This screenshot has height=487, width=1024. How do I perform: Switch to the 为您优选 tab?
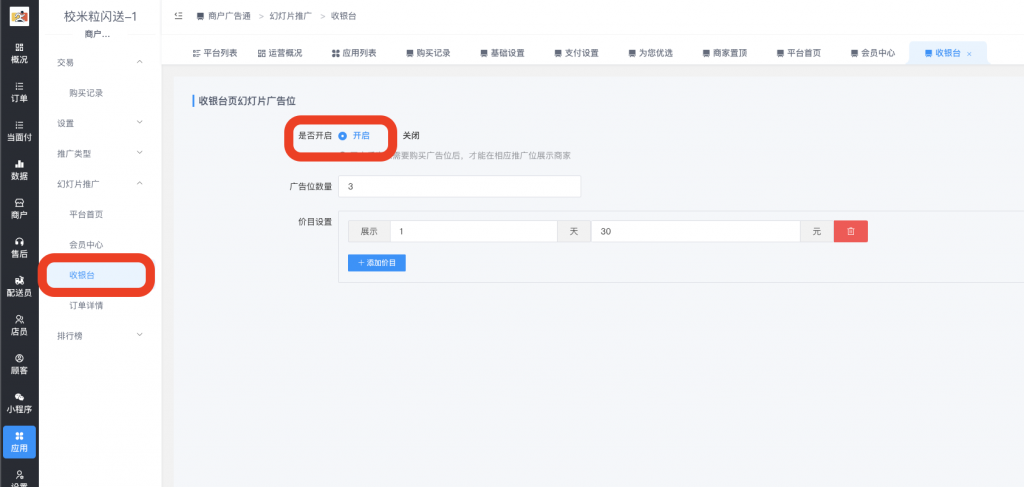650,54
